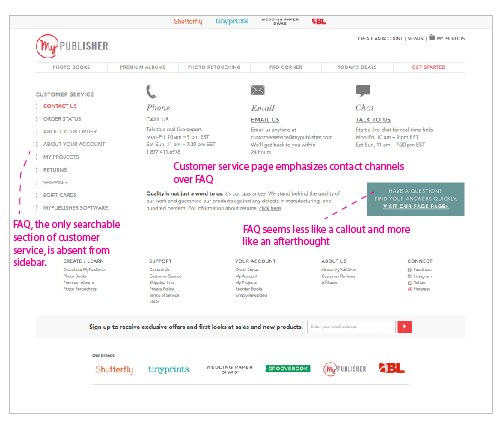
Task: Click the returns 'click here' link
Action: click(270, 208)
